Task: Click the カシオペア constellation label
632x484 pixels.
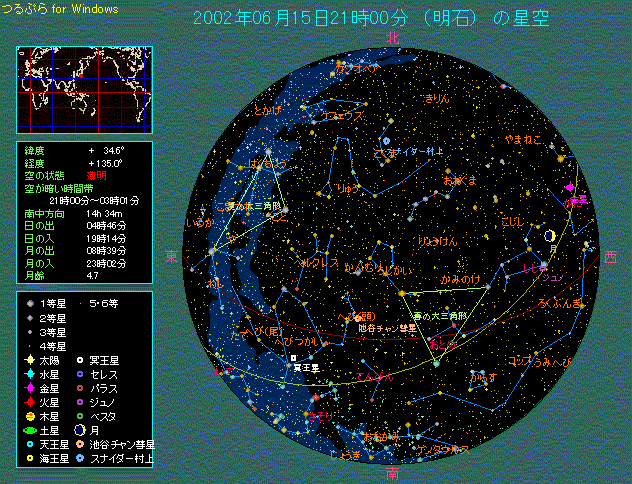Action: (x=356, y=69)
